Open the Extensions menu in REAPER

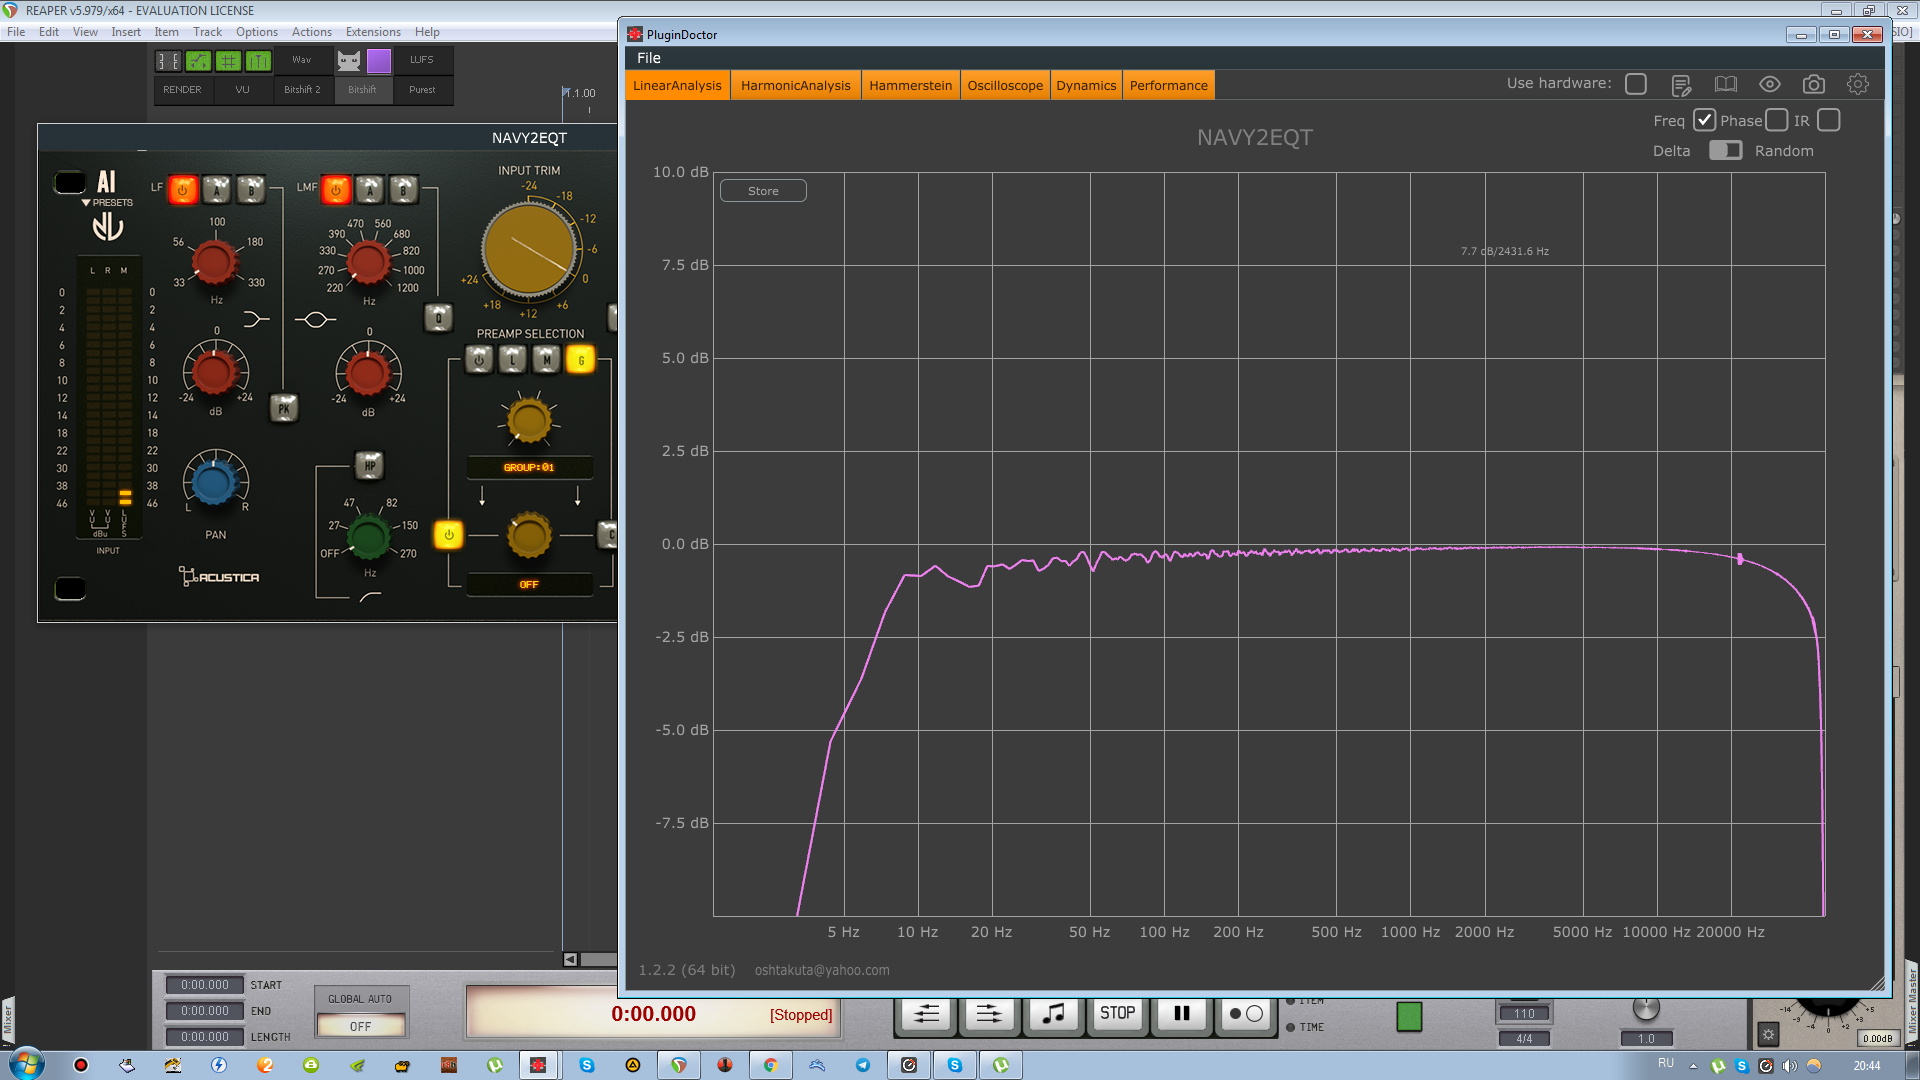pyautogui.click(x=373, y=32)
